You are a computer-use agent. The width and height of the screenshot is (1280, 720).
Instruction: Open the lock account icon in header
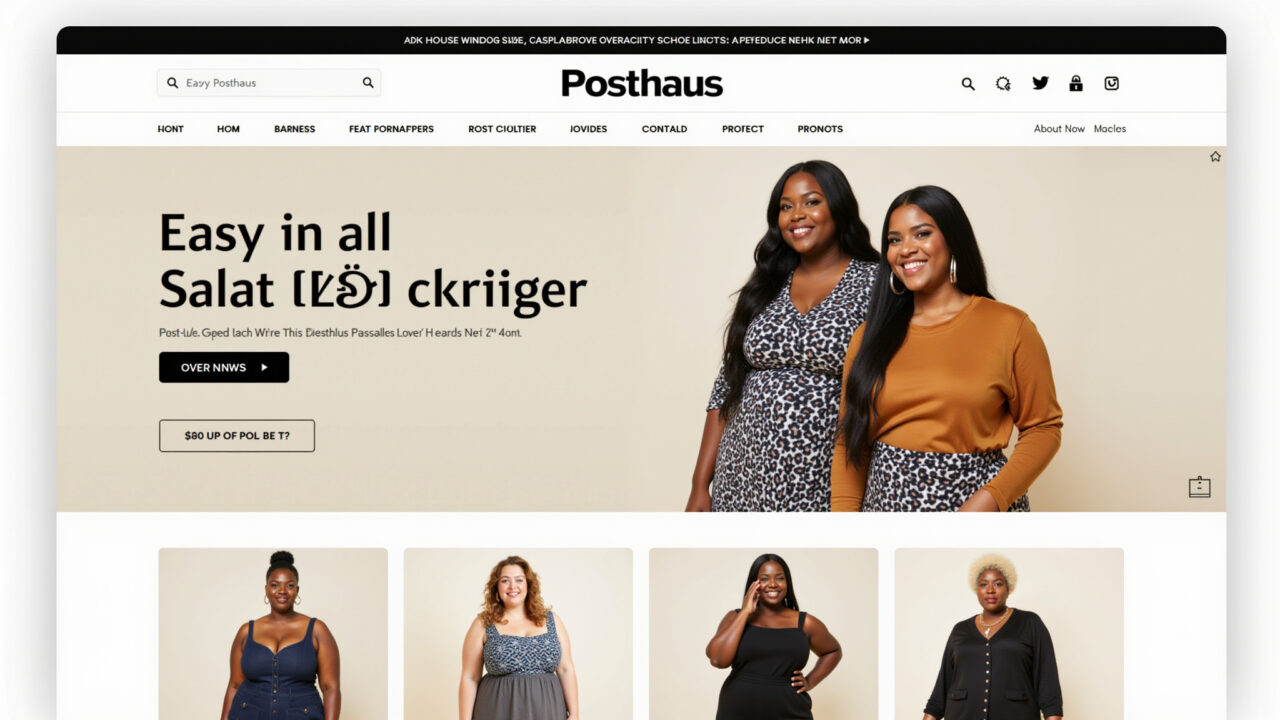pyautogui.click(x=1076, y=83)
